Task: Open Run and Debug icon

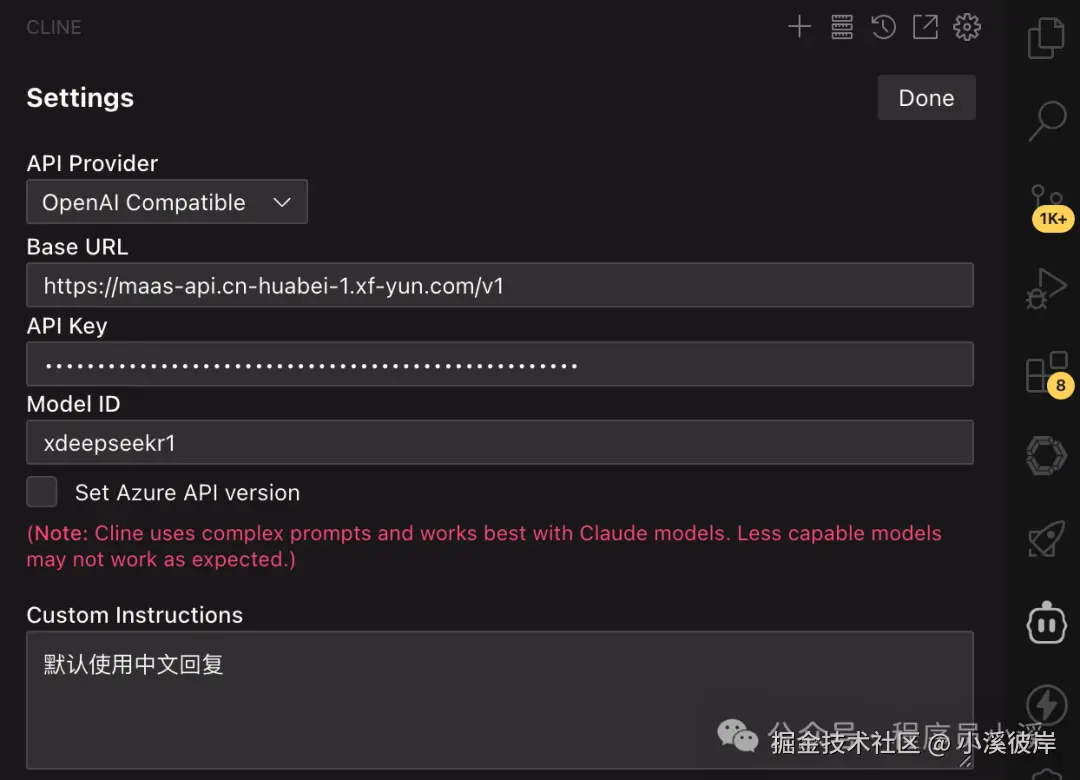Action: tap(1046, 288)
